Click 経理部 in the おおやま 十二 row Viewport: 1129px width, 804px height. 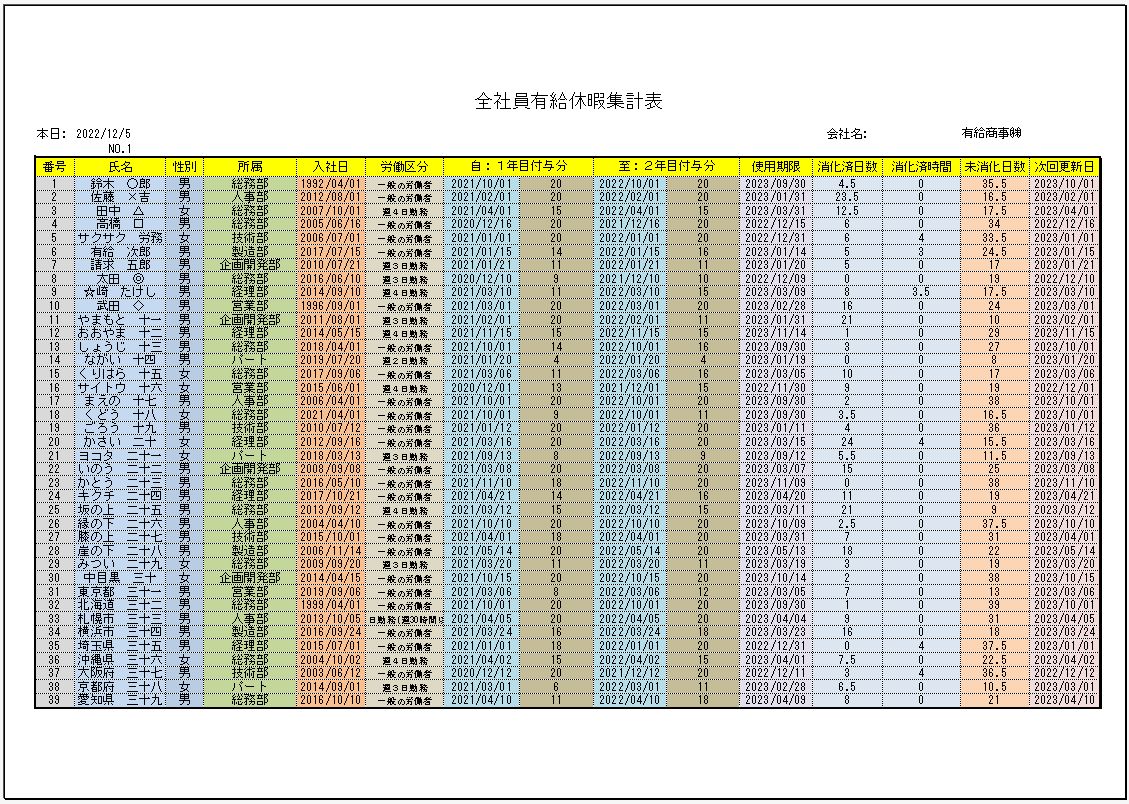pos(249,333)
